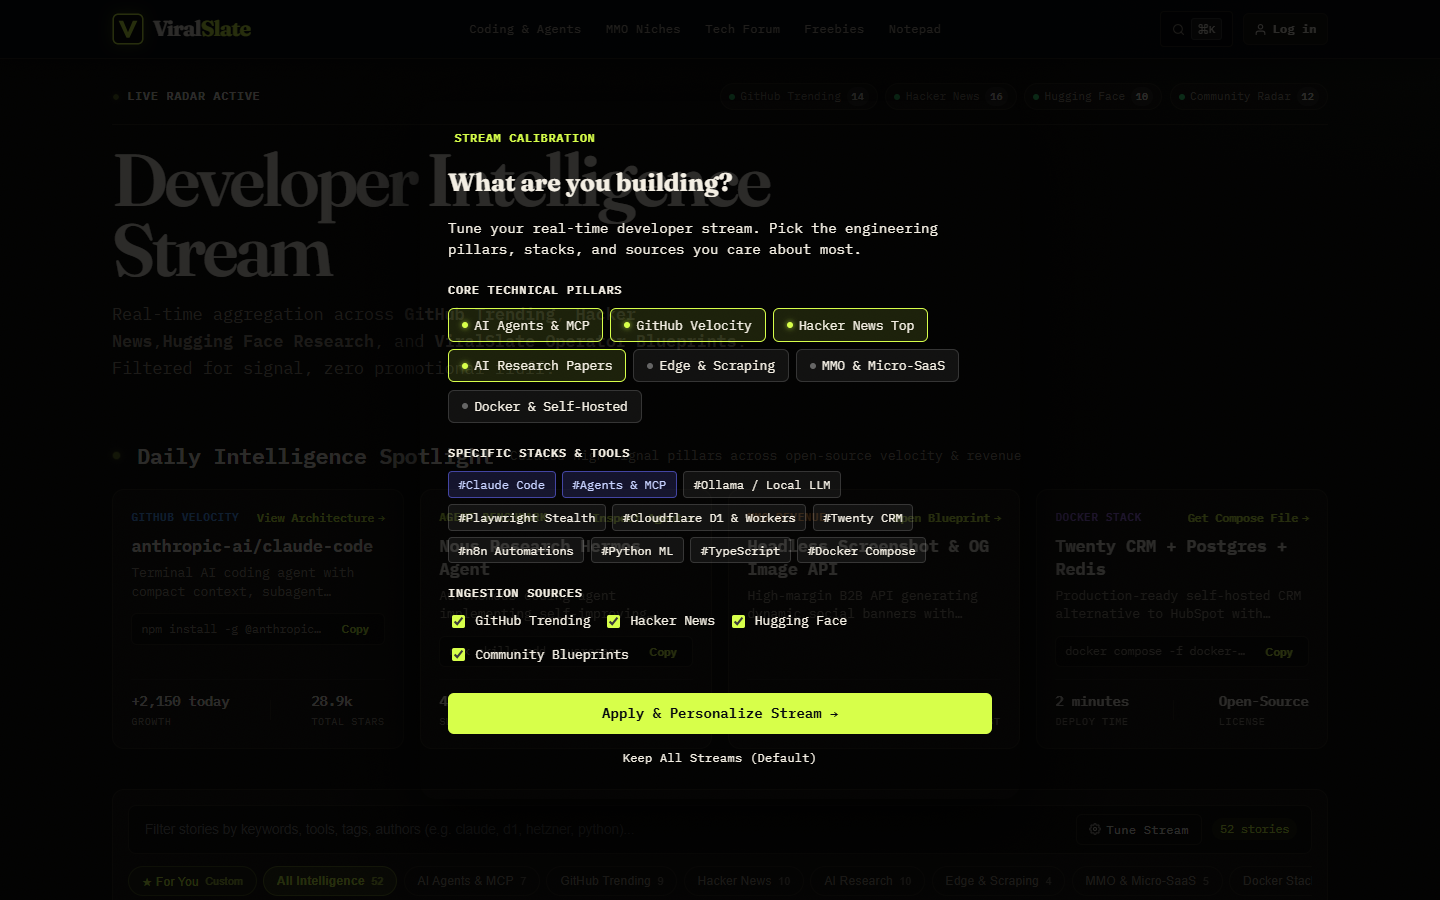Select the #Python ML tag

637,551
